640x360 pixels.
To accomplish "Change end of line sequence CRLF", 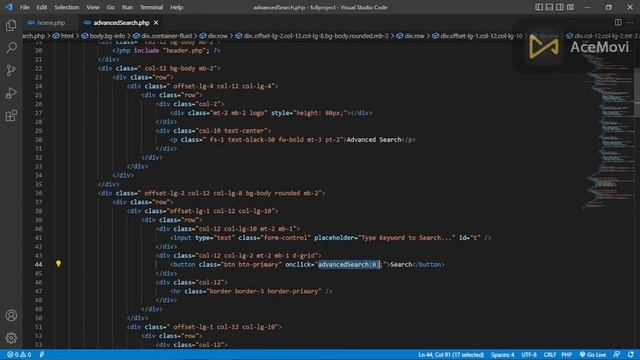I will click(550, 355).
